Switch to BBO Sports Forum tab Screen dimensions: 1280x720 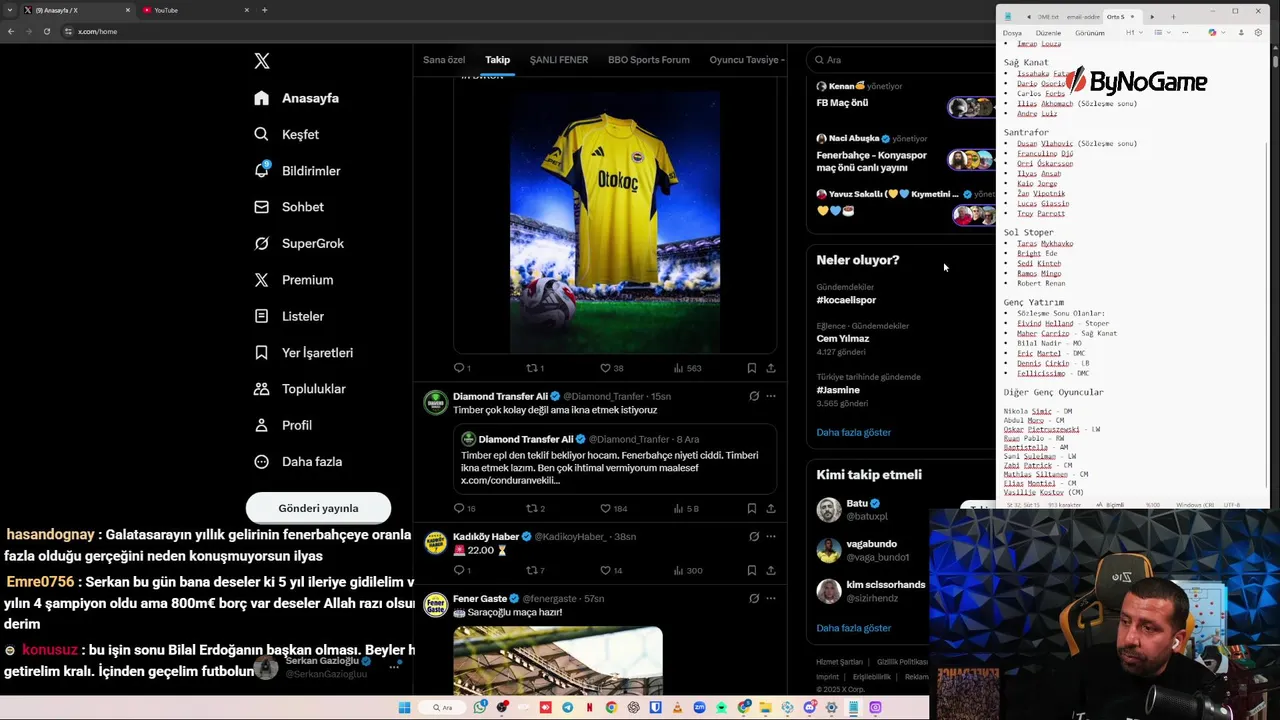648,60
